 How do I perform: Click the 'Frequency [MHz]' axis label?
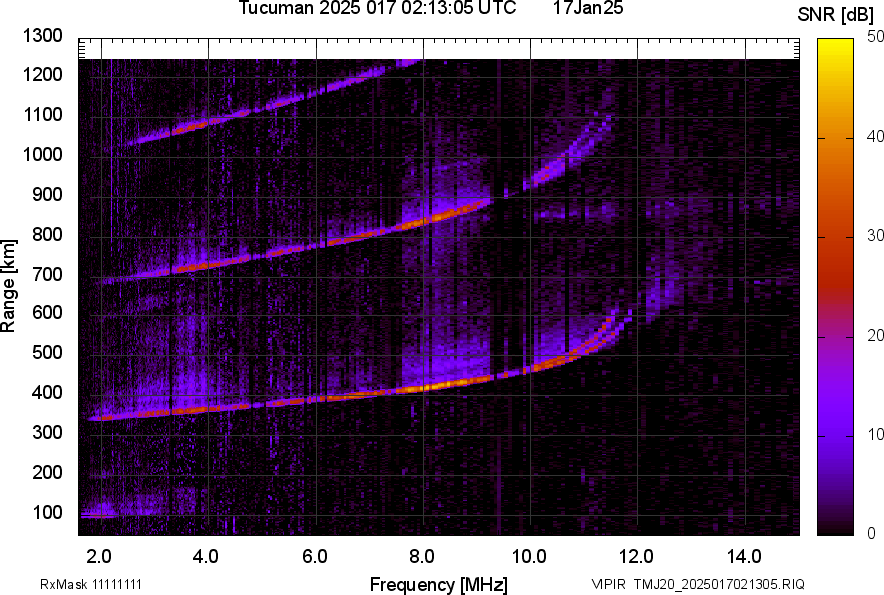tap(439, 585)
